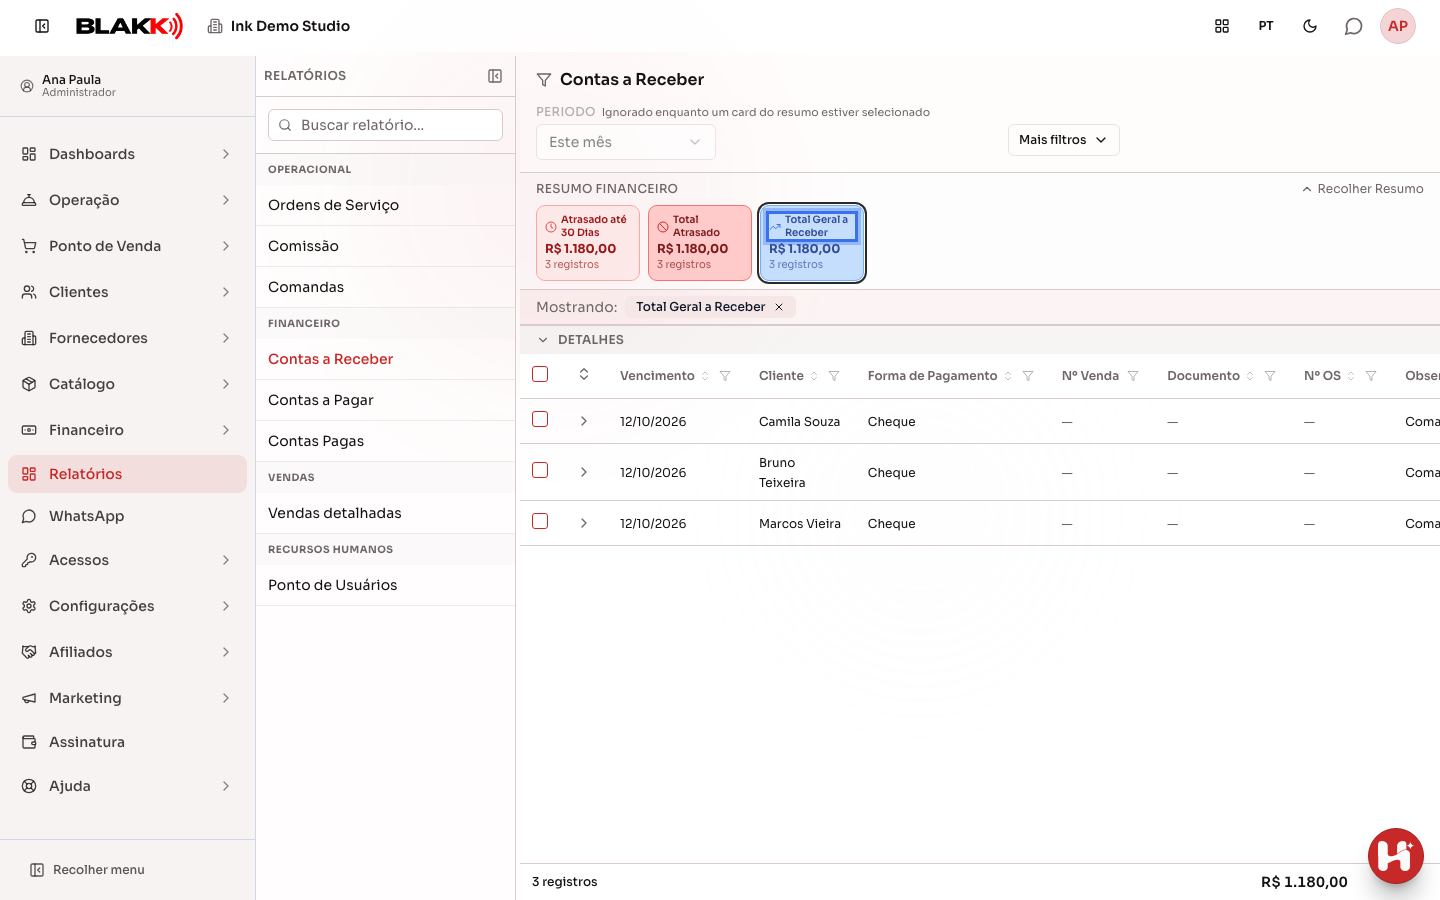Open the Comissão report

(x=385, y=246)
